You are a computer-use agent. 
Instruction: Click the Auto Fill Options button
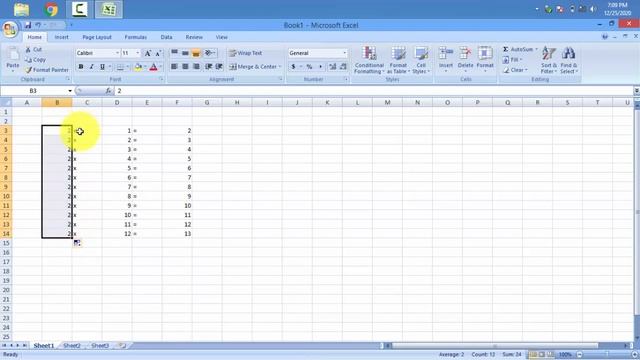click(x=77, y=243)
